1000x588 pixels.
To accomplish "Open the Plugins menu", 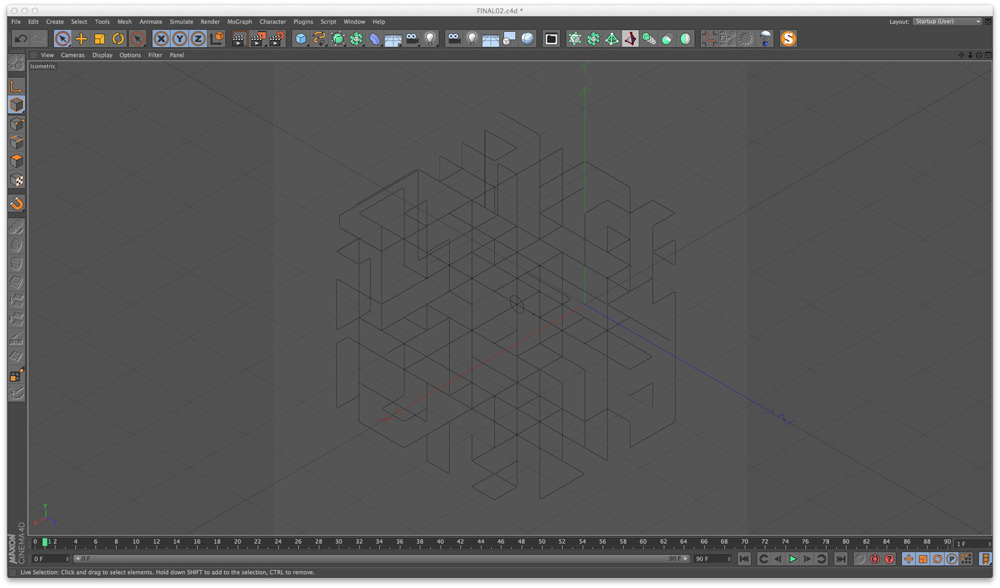I will (x=303, y=22).
